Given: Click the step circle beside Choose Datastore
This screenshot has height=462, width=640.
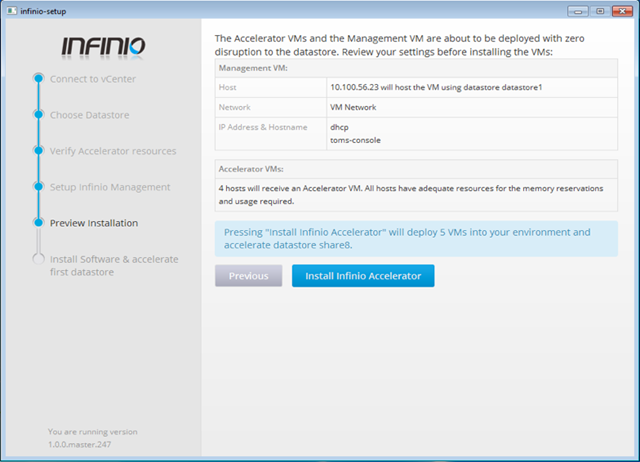Looking at the screenshot, I should tap(38, 115).
